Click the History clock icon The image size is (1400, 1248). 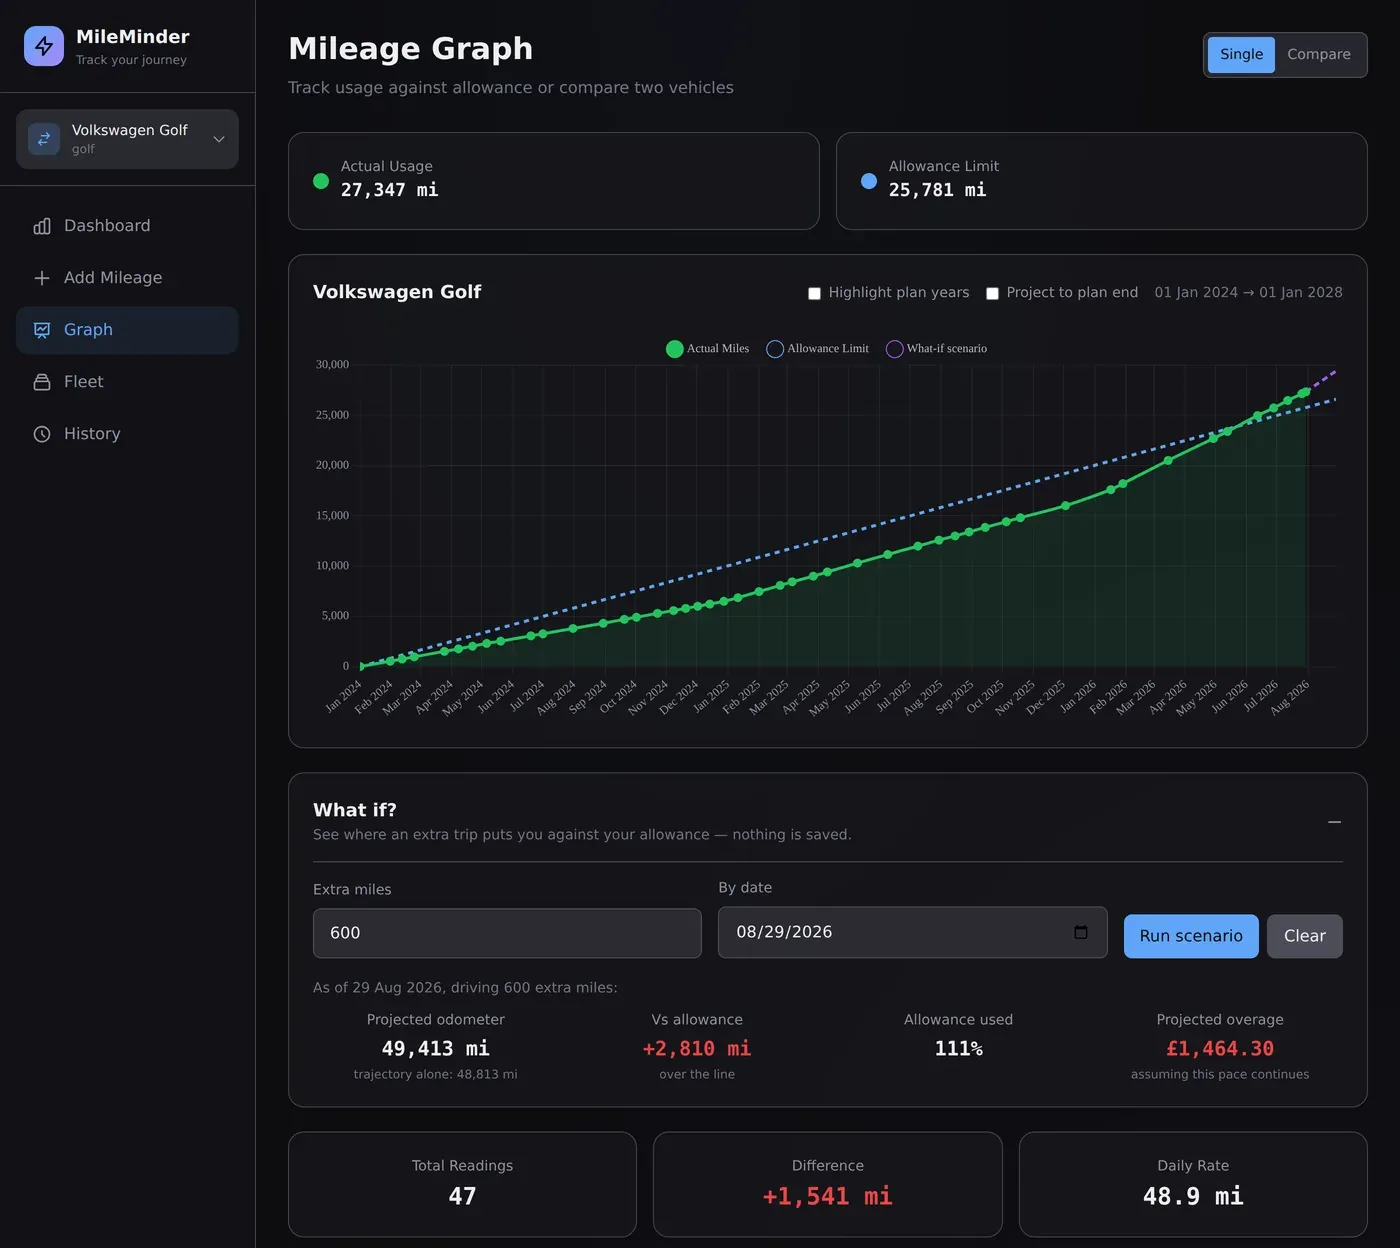coord(42,434)
